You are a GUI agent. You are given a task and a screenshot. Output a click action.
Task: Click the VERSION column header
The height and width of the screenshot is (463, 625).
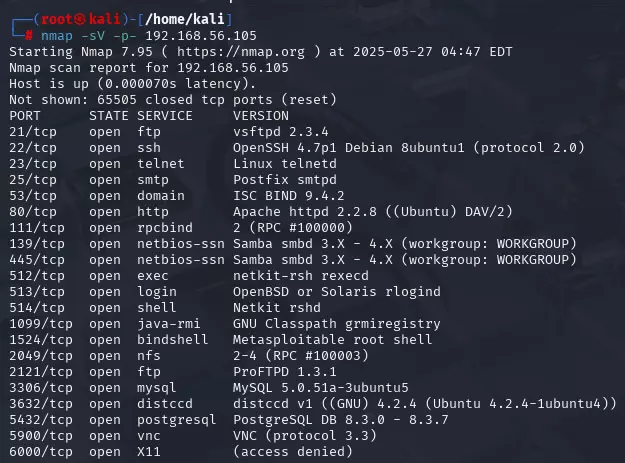261,116
